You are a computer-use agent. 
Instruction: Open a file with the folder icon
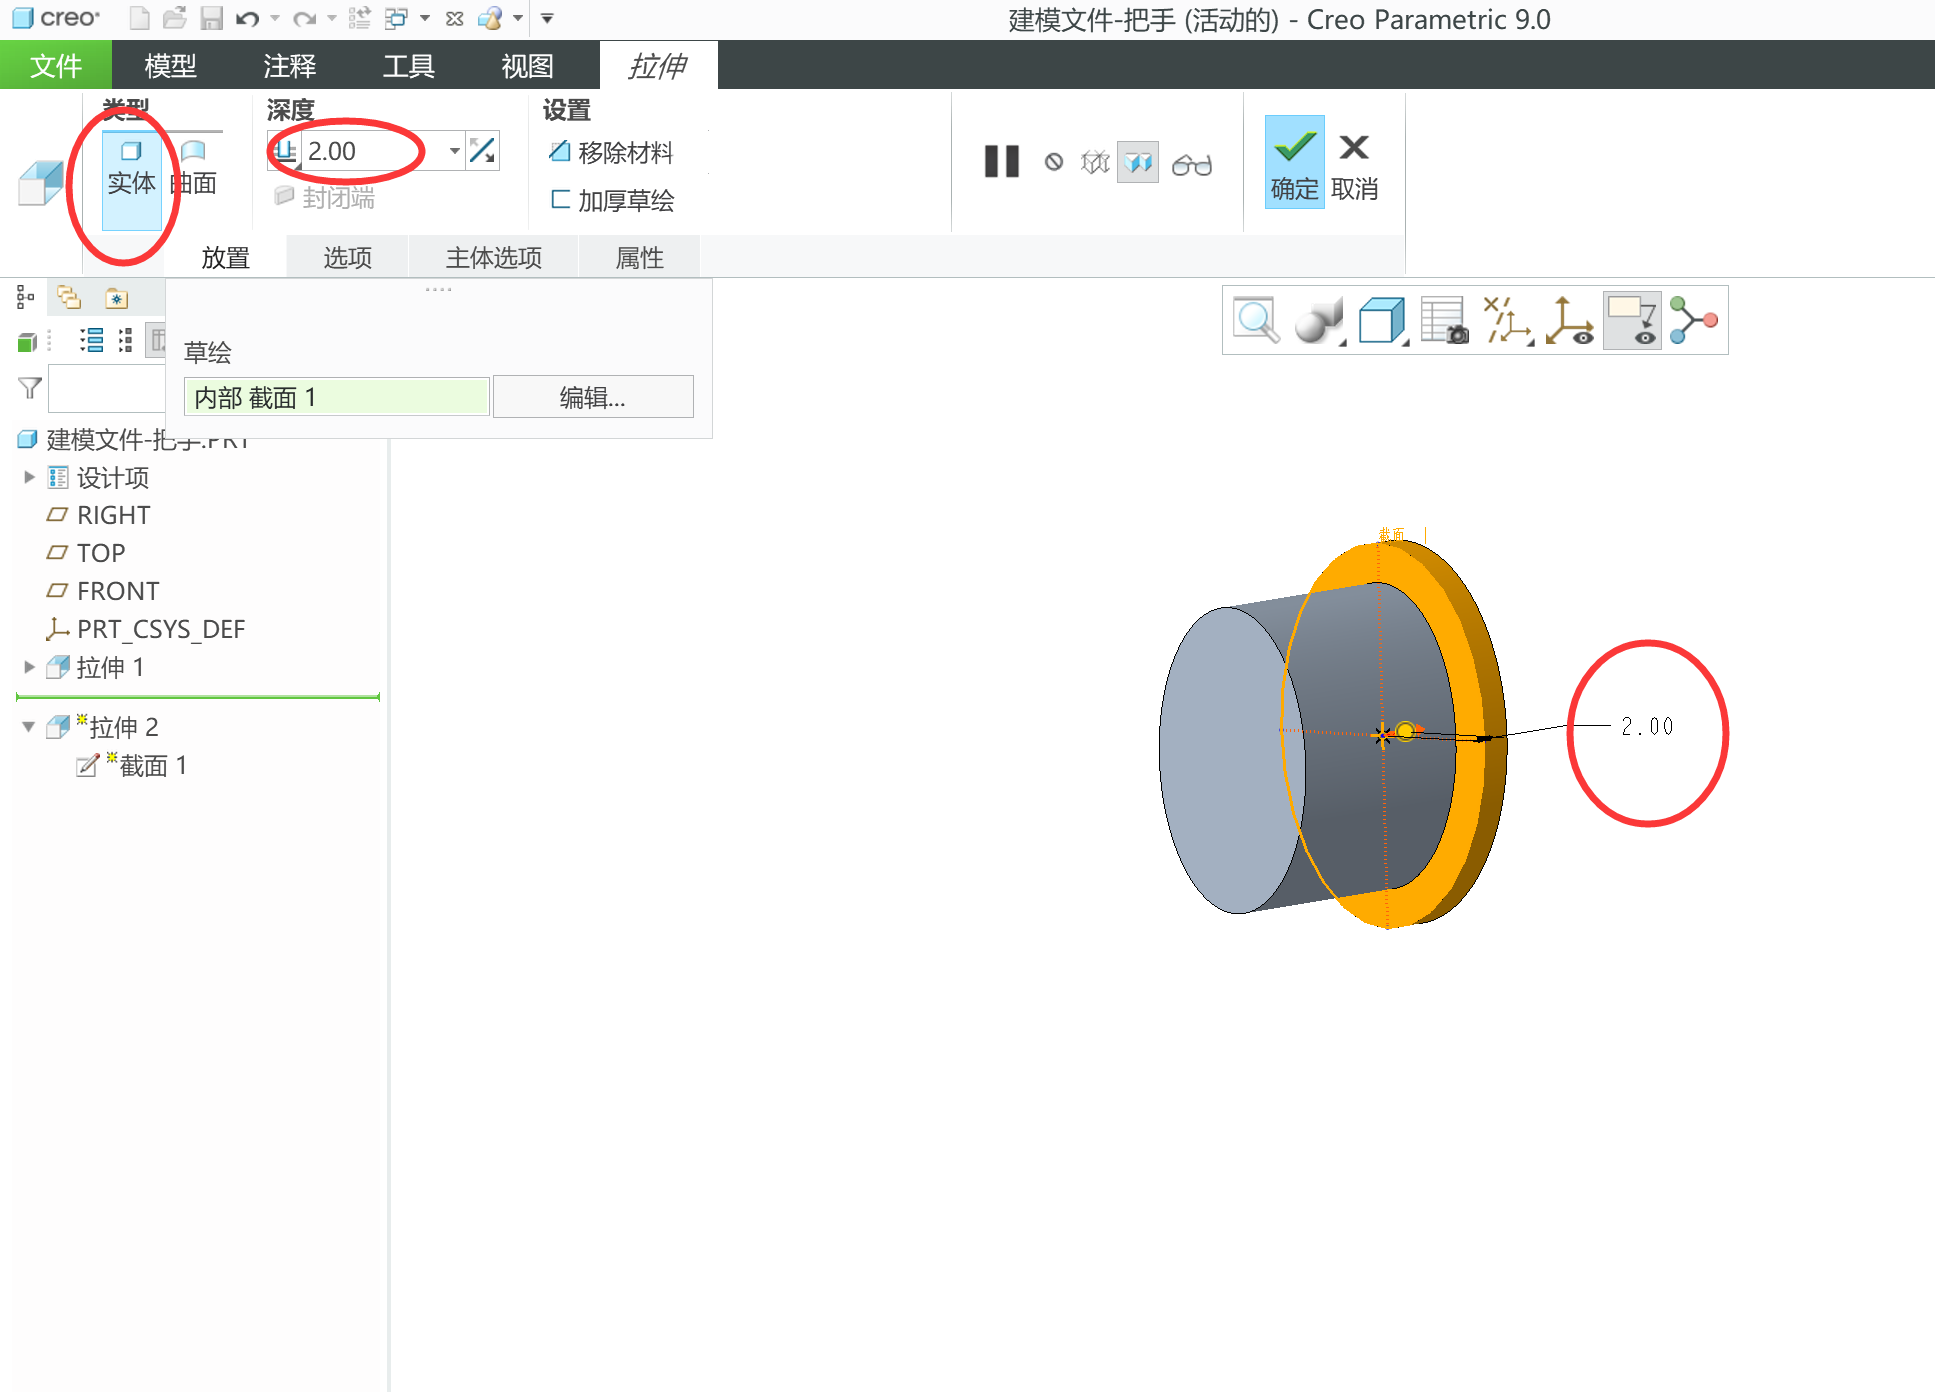(x=175, y=18)
